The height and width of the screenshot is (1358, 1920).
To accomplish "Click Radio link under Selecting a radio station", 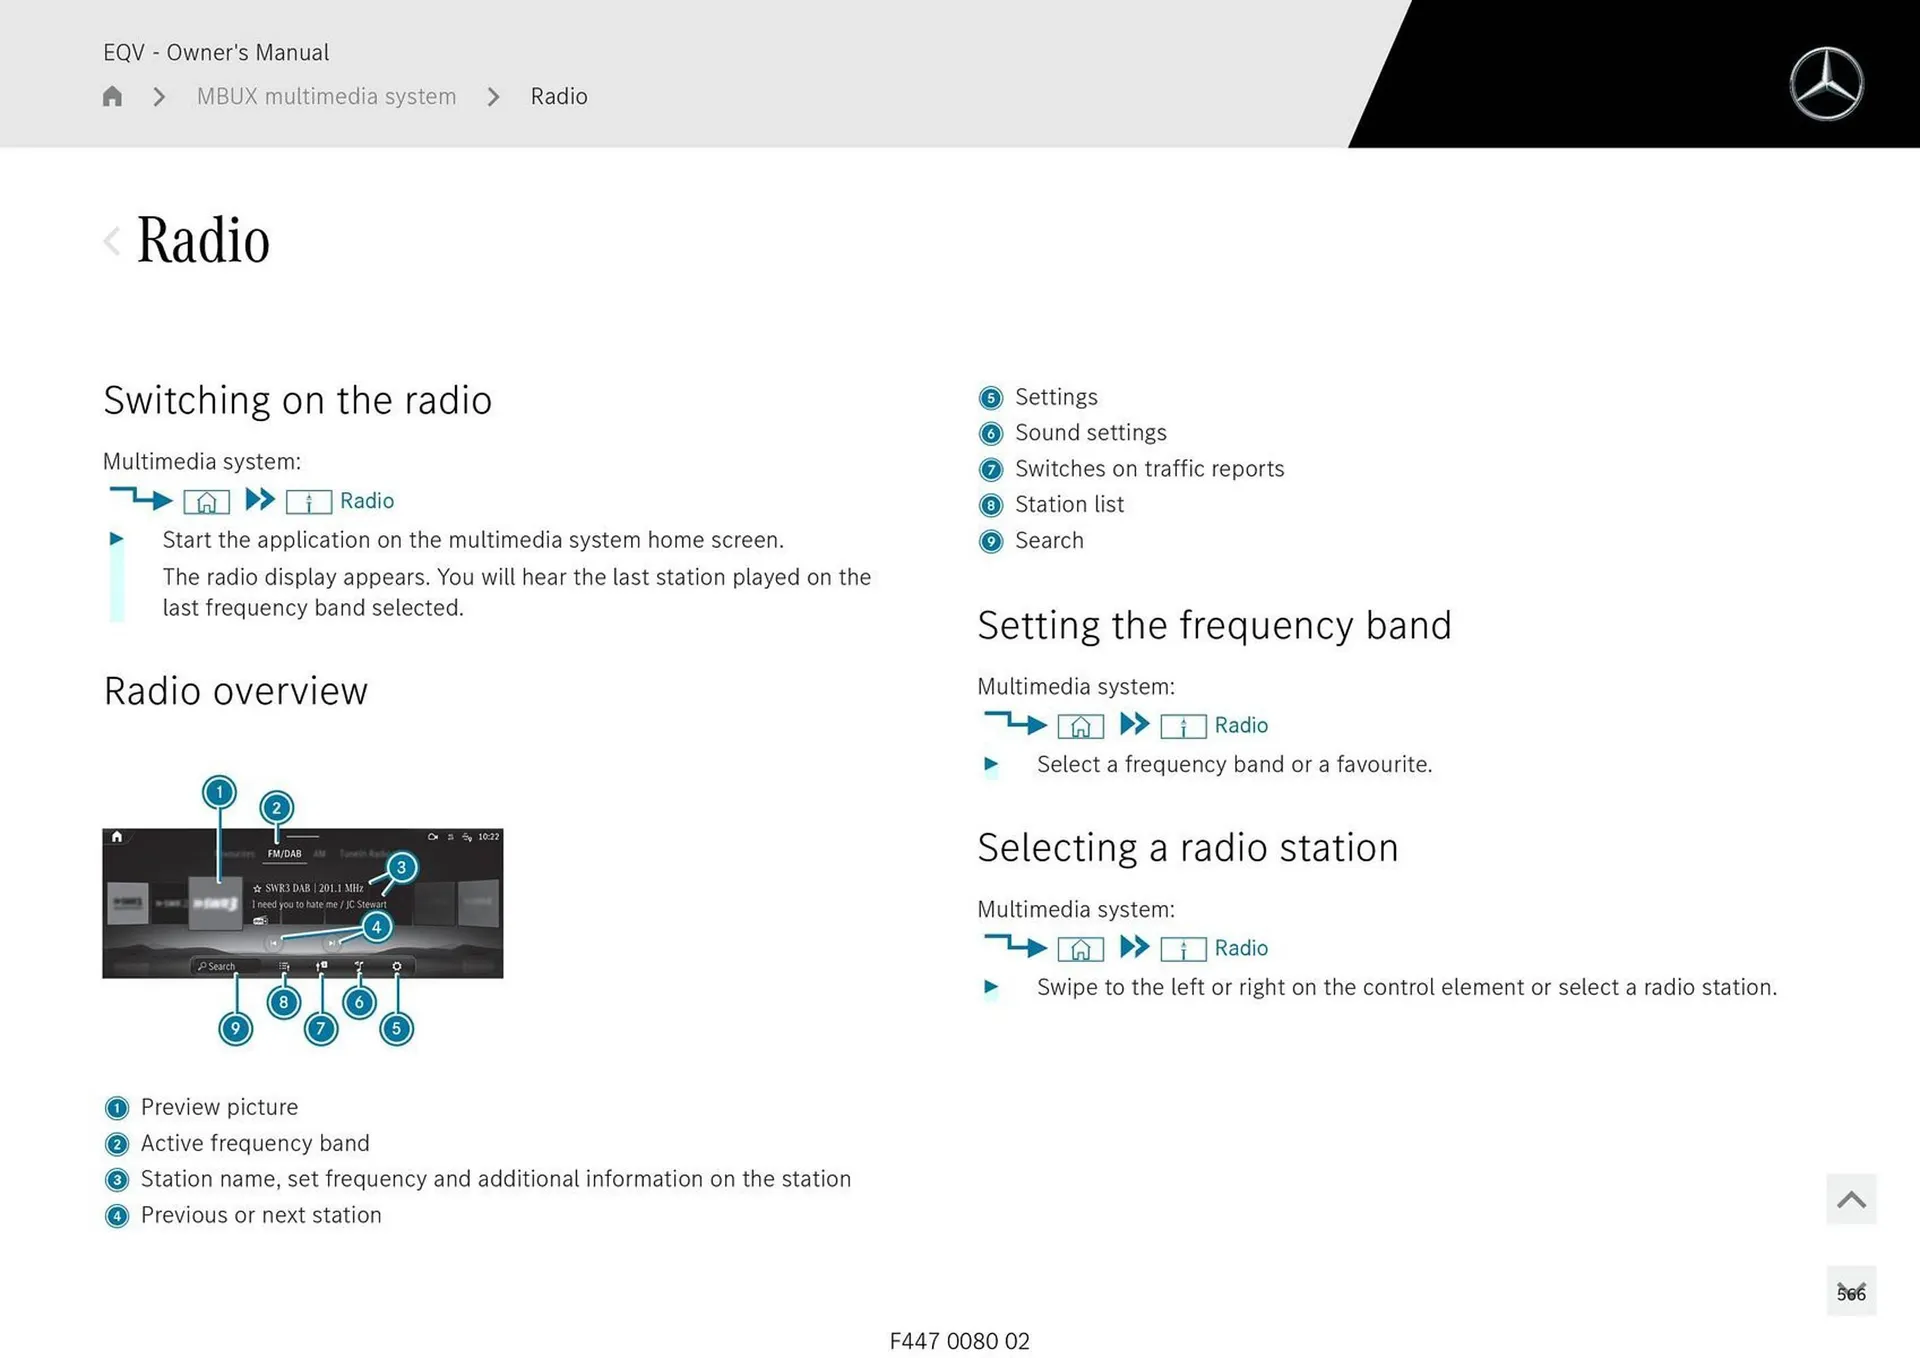I will [1240, 948].
